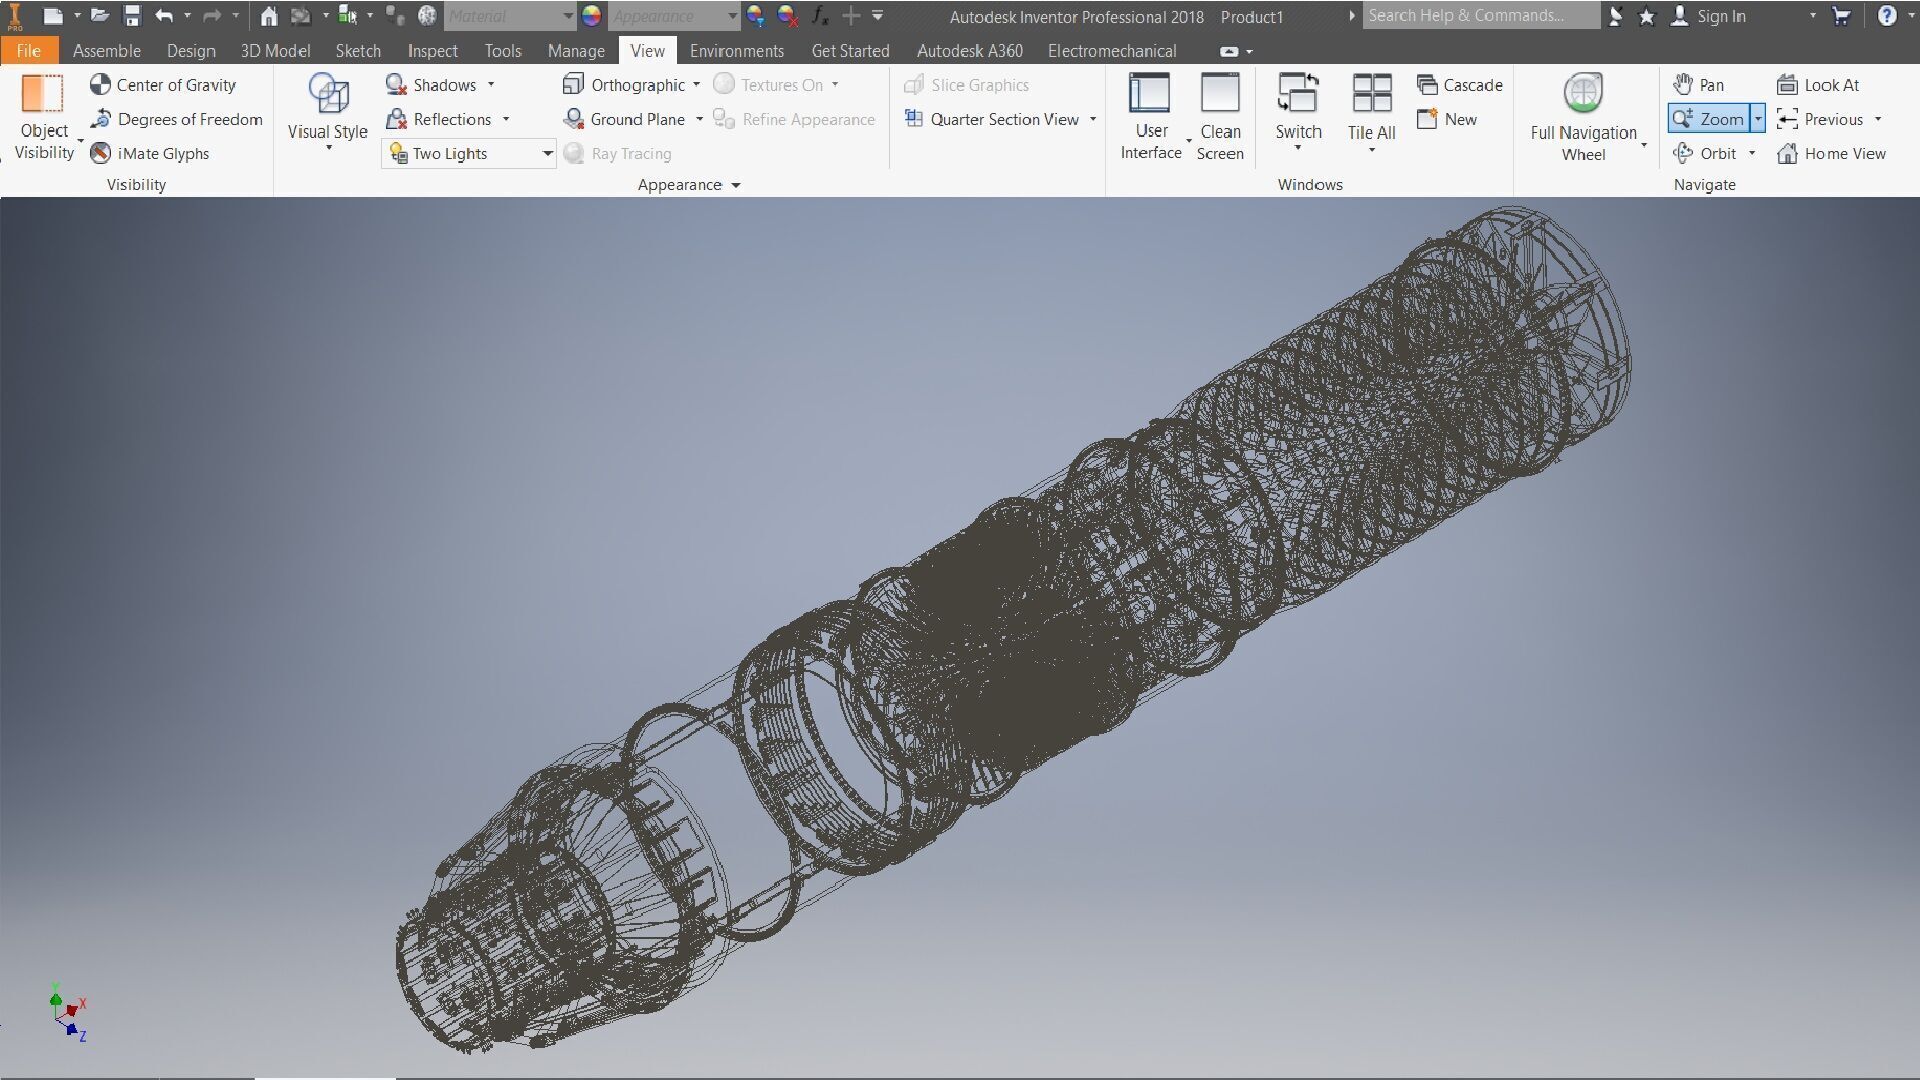This screenshot has height=1080, width=1920.
Task: Click the Textures On option
Action: (x=769, y=85)
